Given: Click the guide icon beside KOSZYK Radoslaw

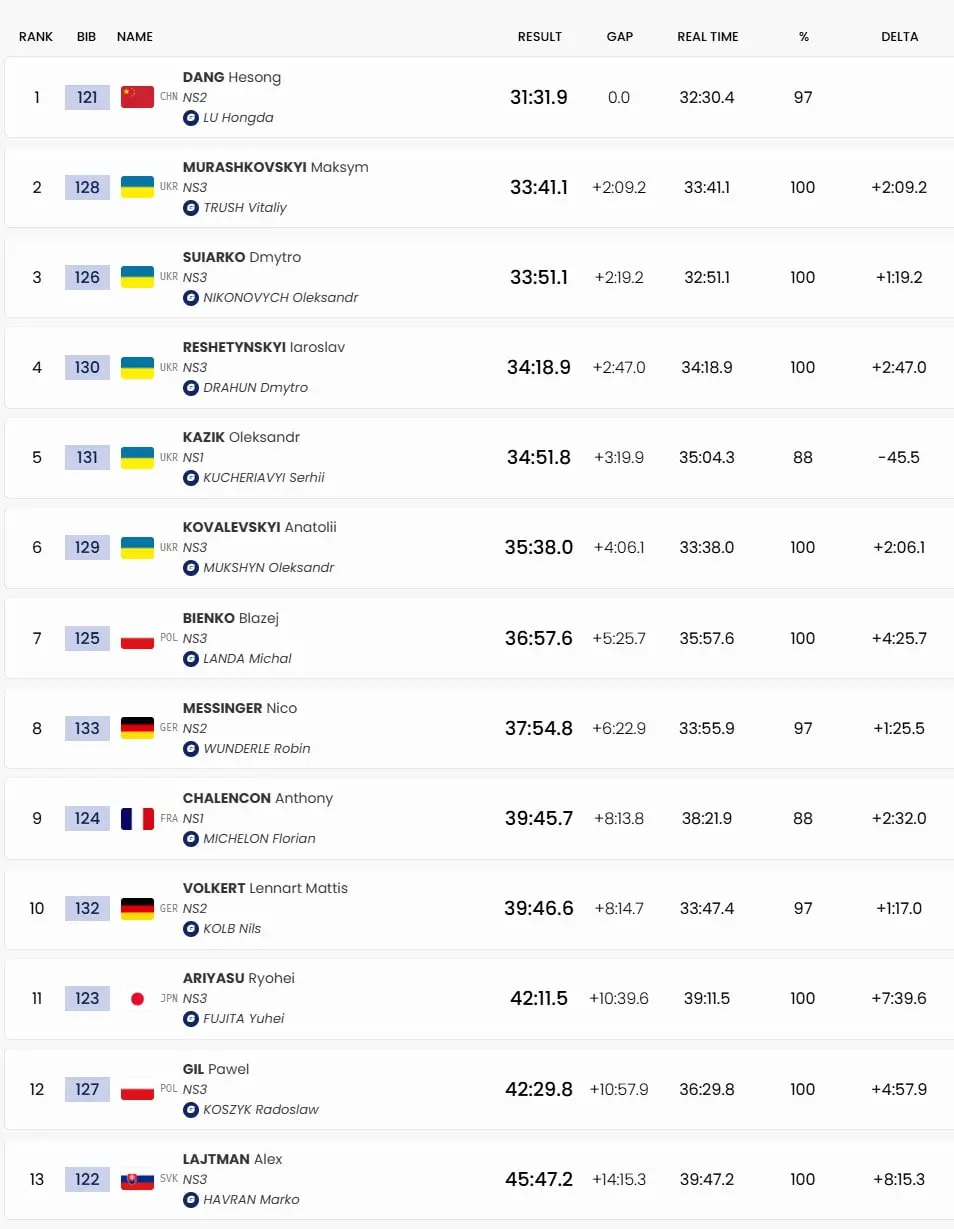Looking at the screenshot, I should tap(190, 1109).
